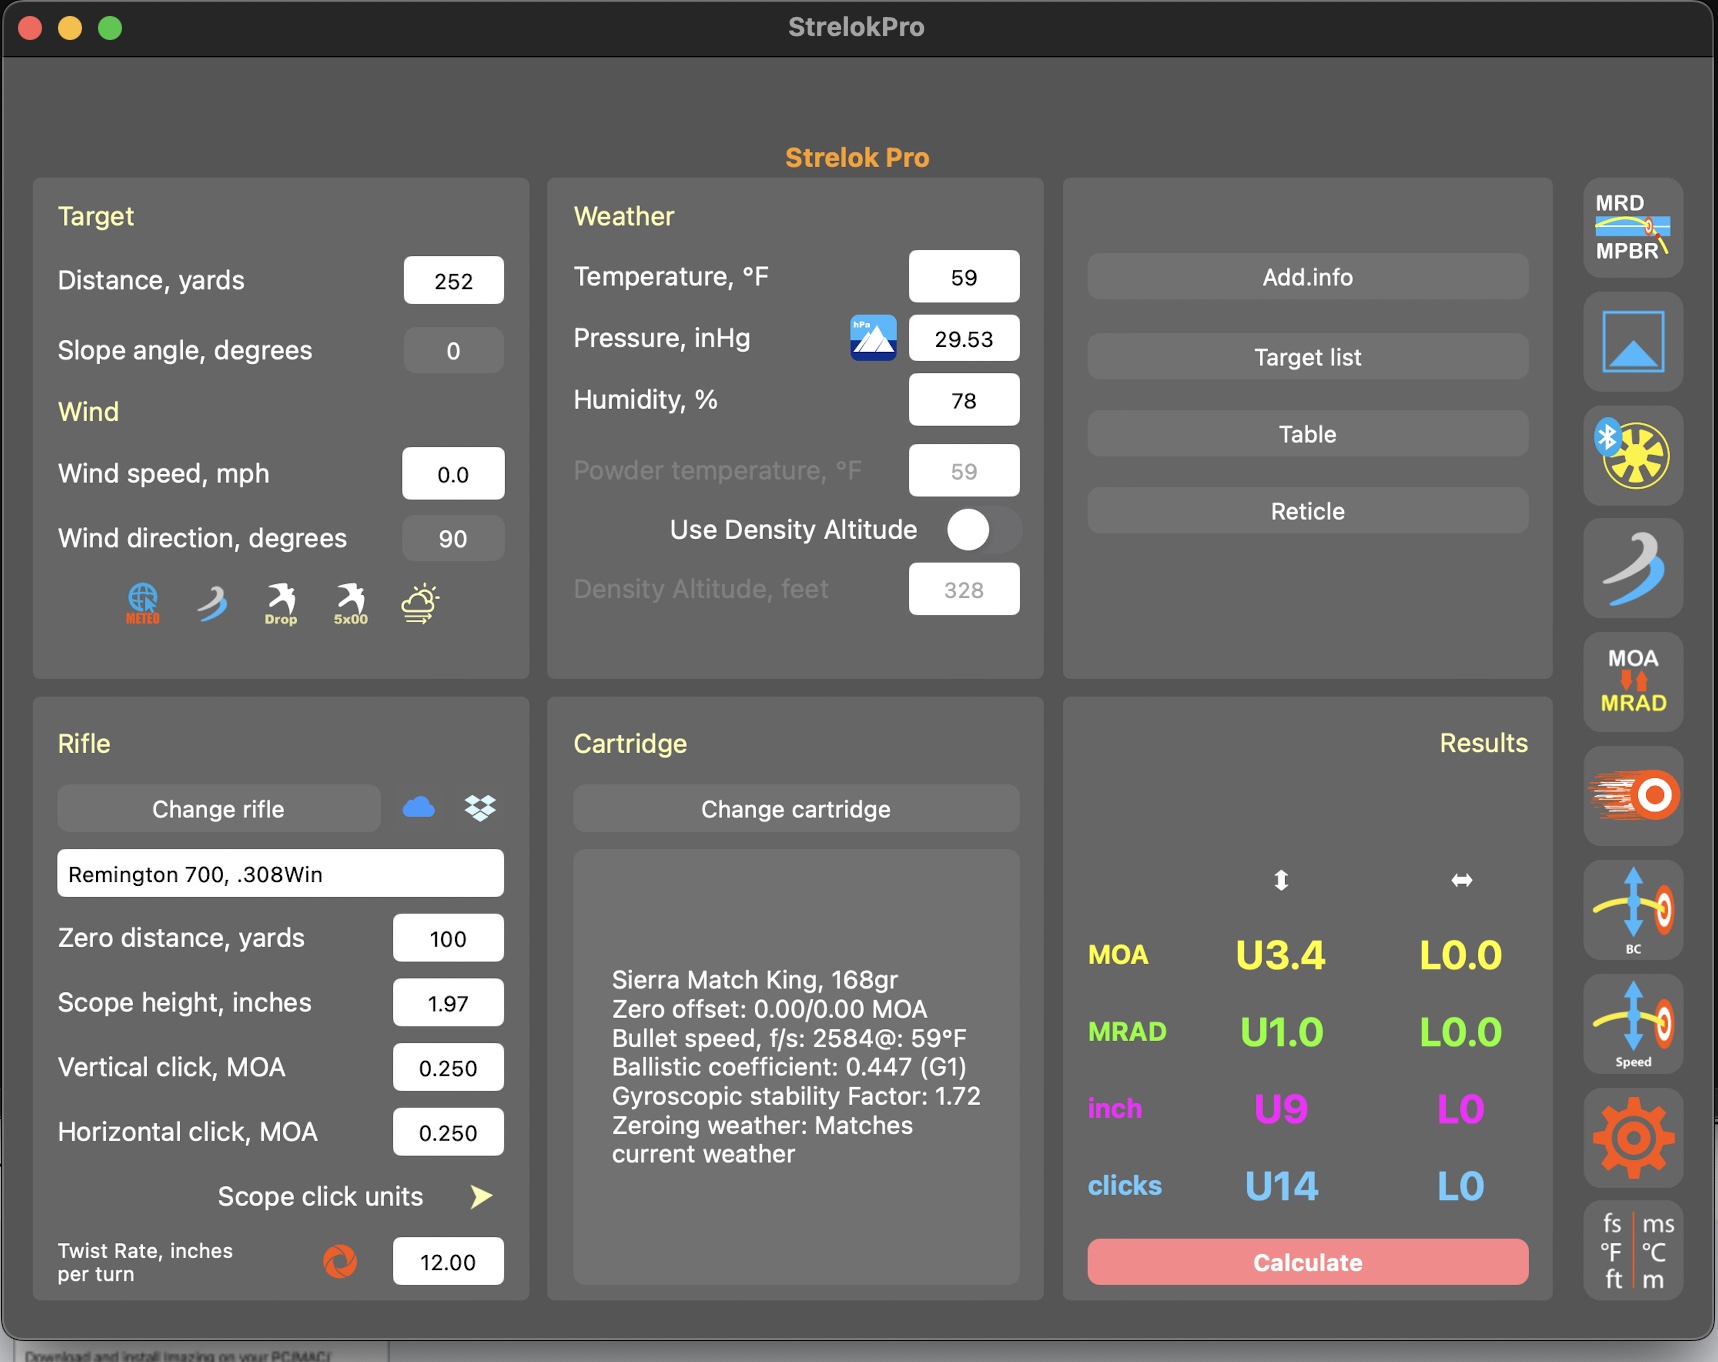Sync rifles with Dropbox icon
Viewport: 1718px width, 1362px height.
click(480, 808)
